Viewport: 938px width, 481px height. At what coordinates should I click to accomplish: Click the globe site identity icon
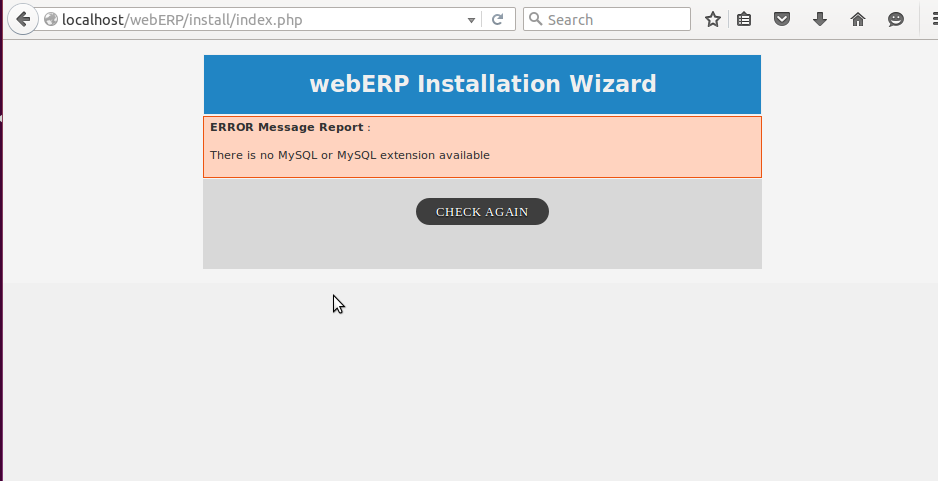51,19
